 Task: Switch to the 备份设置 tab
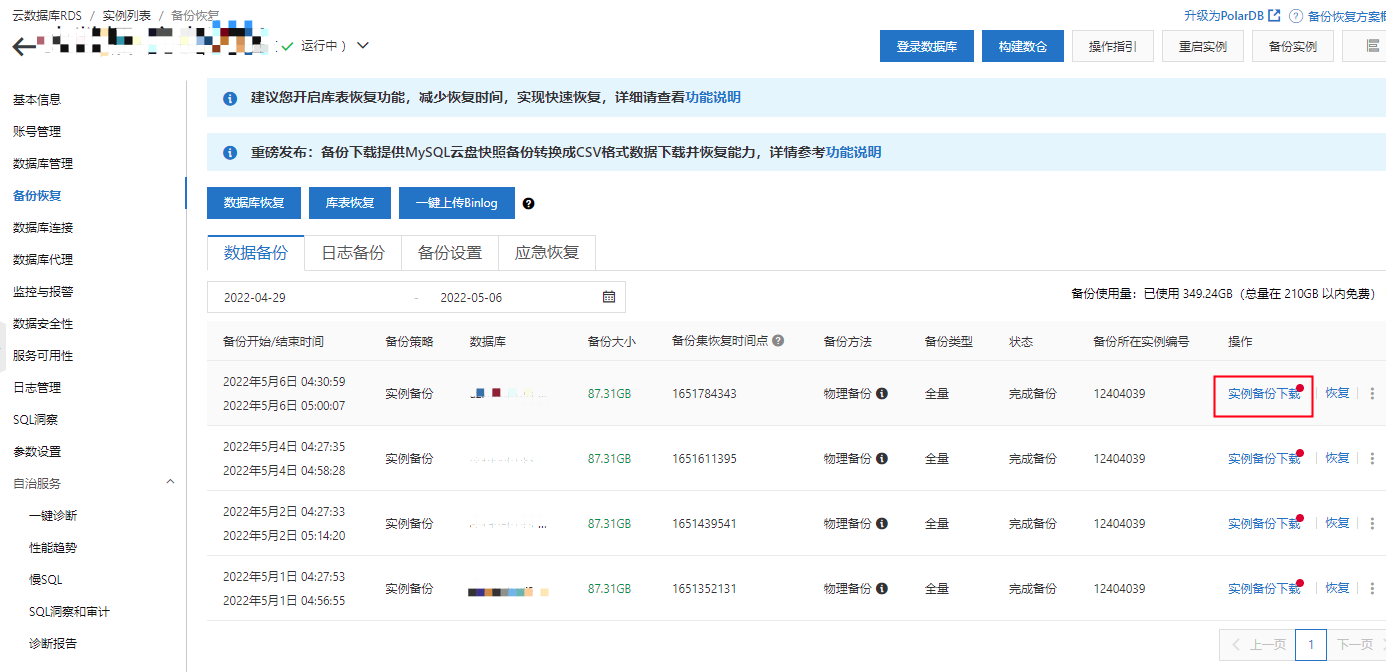coord(450,253)
